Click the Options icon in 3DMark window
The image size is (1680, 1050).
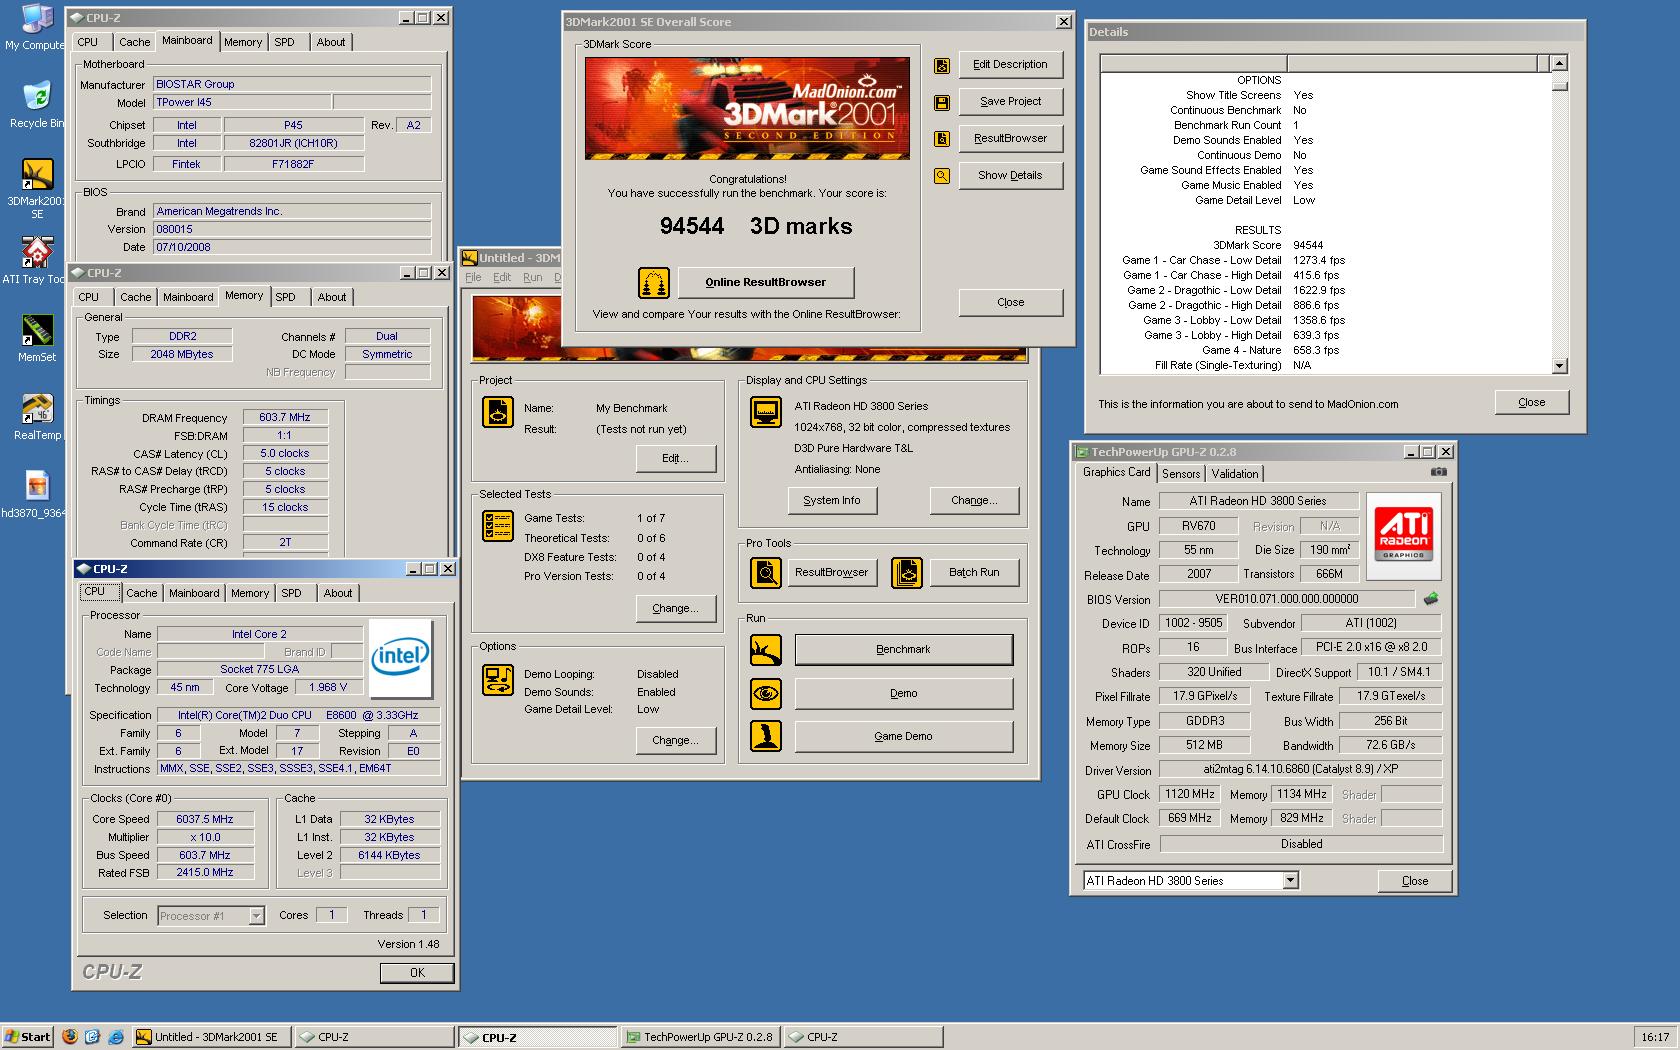tap(497, 679)
